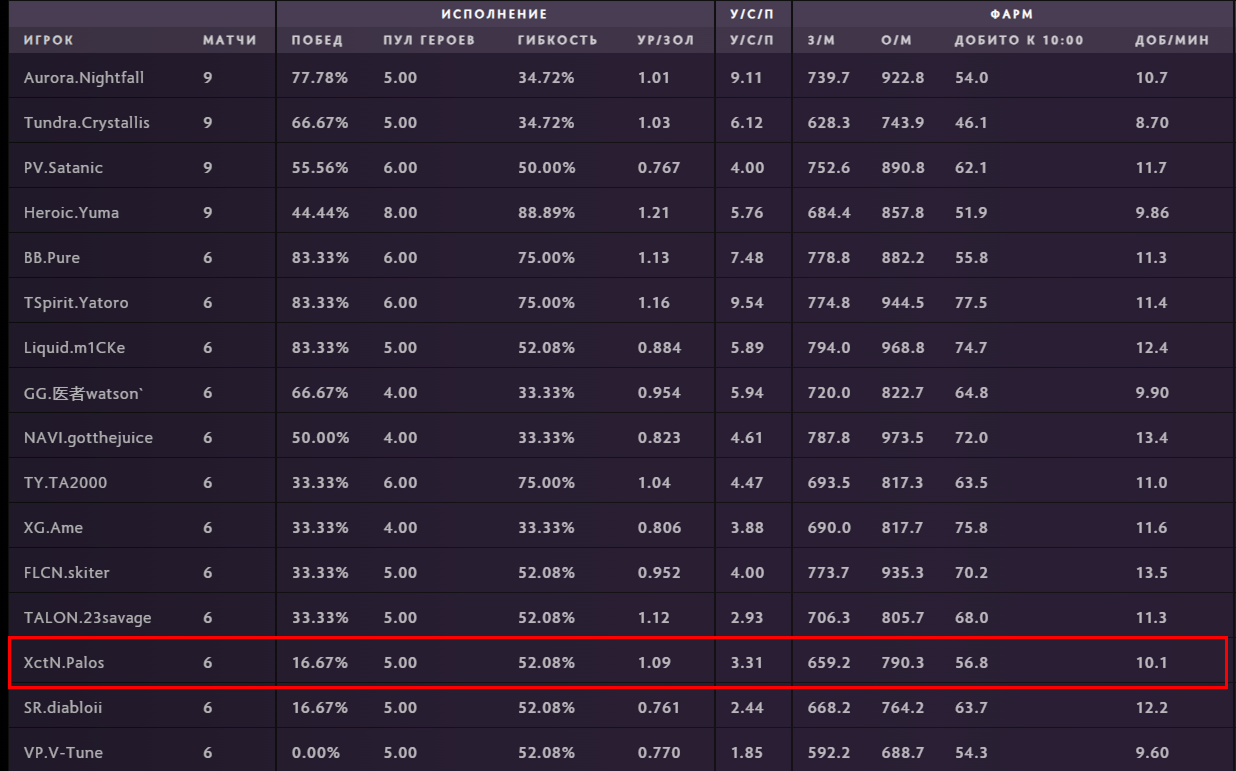
Task: Select player GG.医者watson`
Action: click(x=84, y=392)
